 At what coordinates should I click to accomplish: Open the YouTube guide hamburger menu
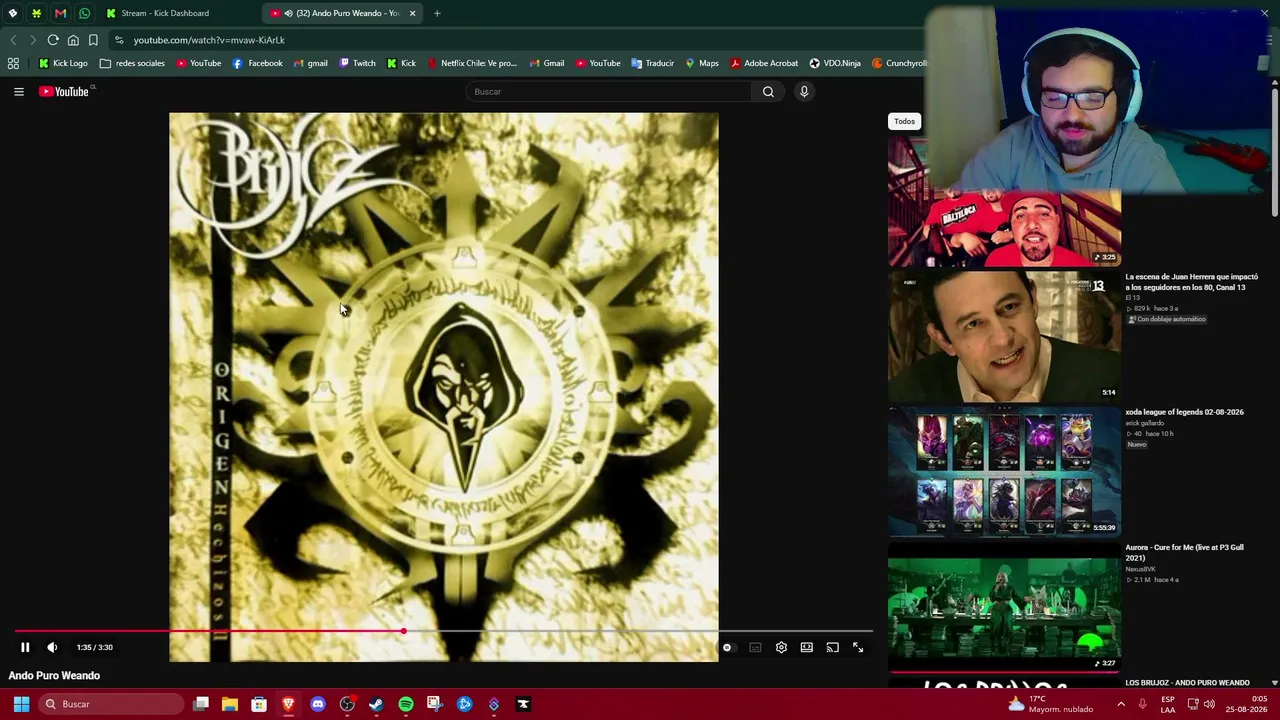point(18,92)
